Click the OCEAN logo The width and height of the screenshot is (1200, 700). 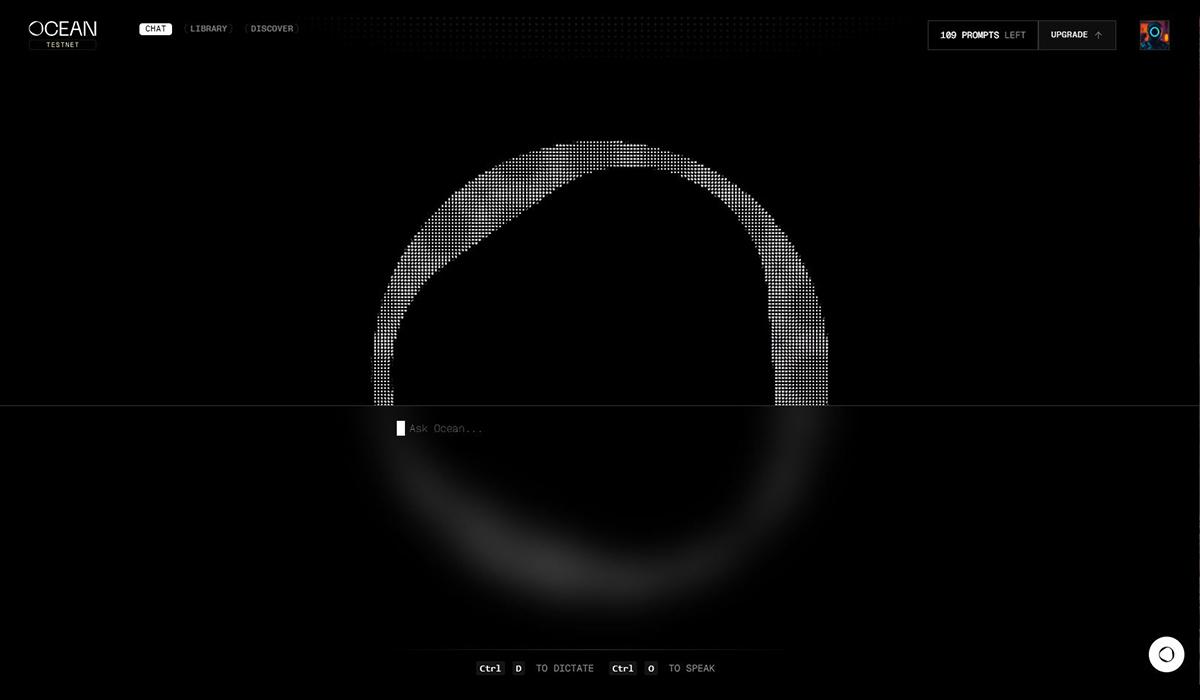(63, 28)
